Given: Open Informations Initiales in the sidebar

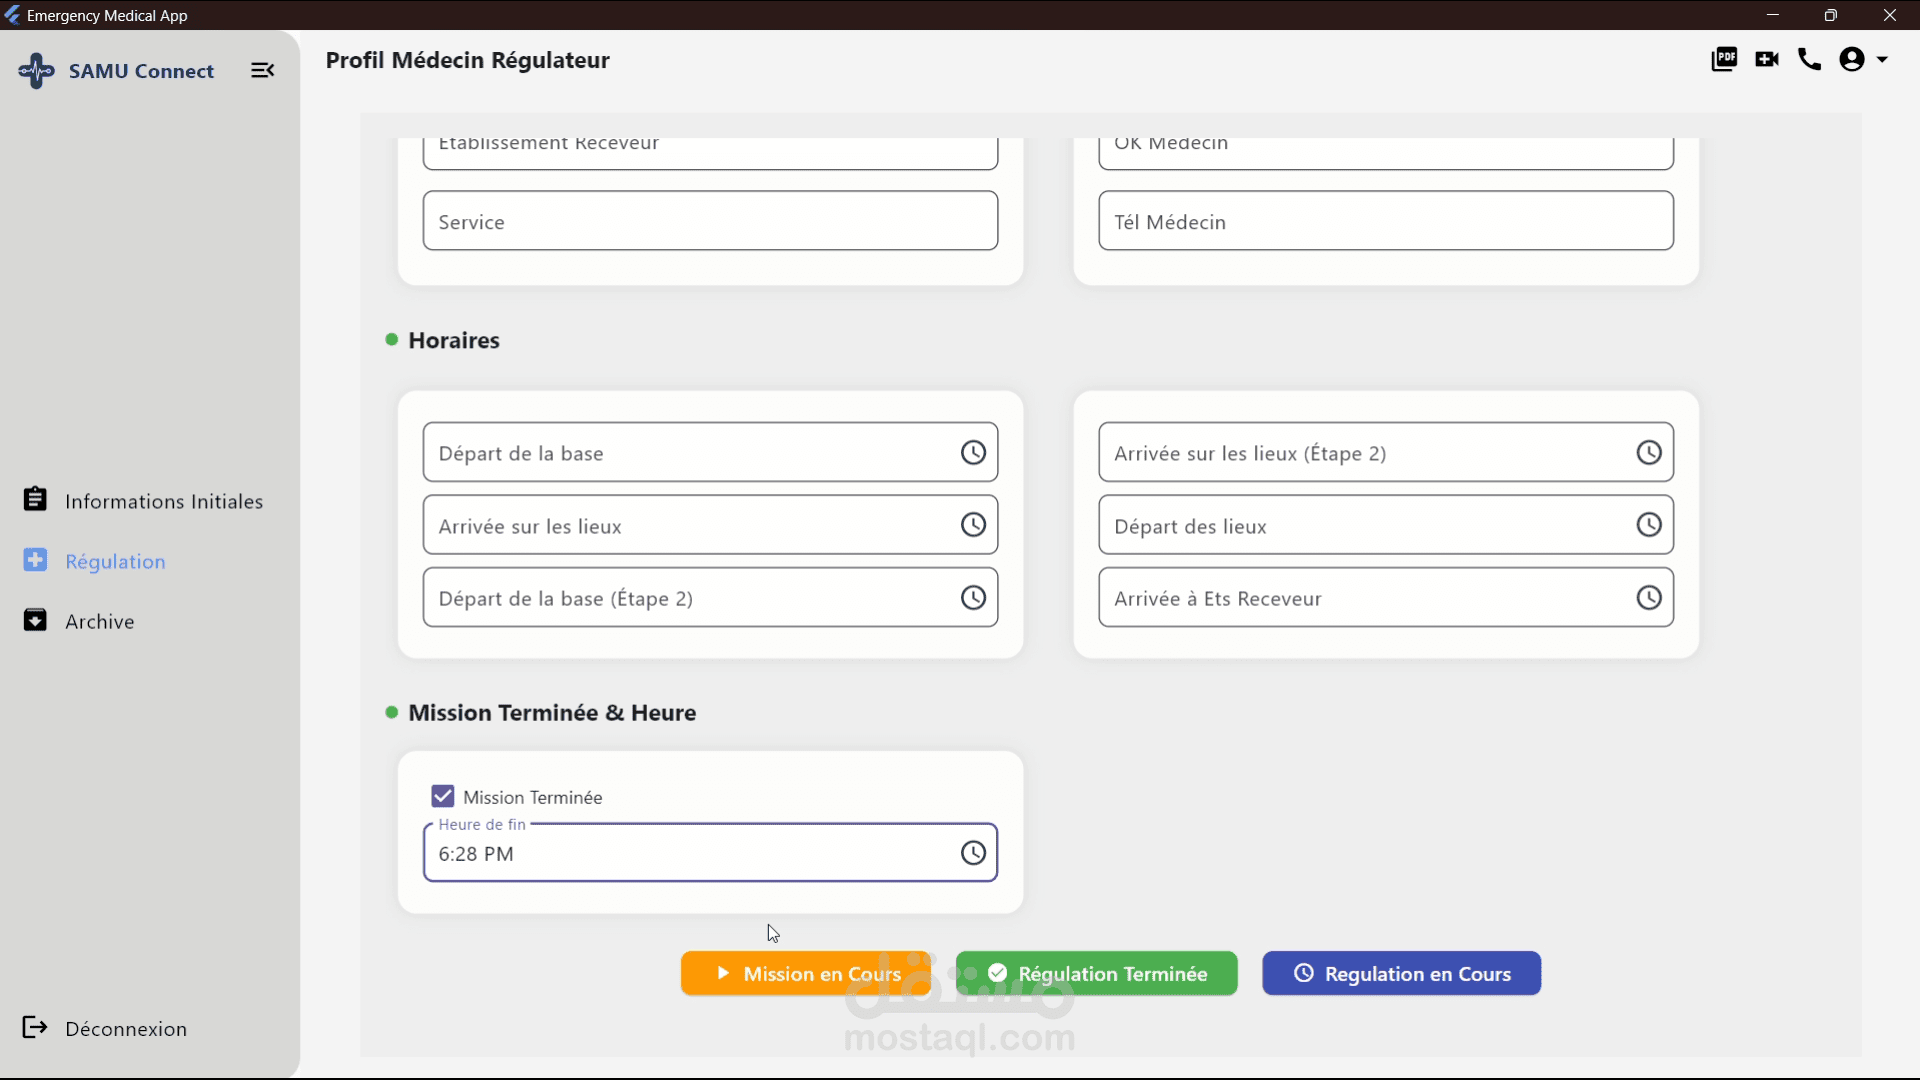Looking at the screenshot, I should (143, 501).
